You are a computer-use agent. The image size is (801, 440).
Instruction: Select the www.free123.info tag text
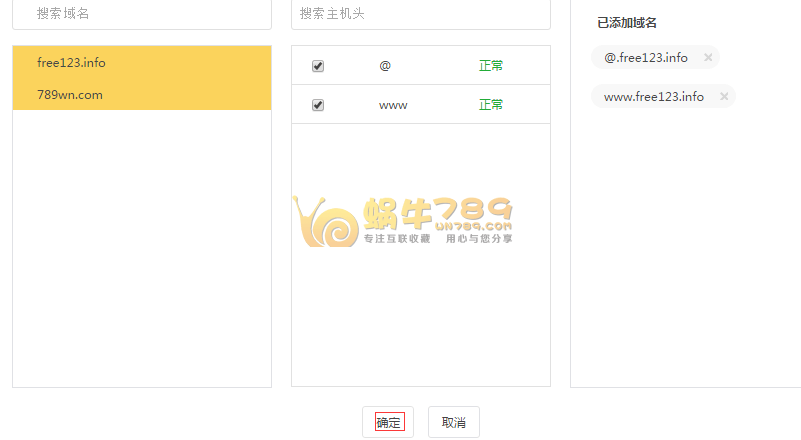click(654, 97)
